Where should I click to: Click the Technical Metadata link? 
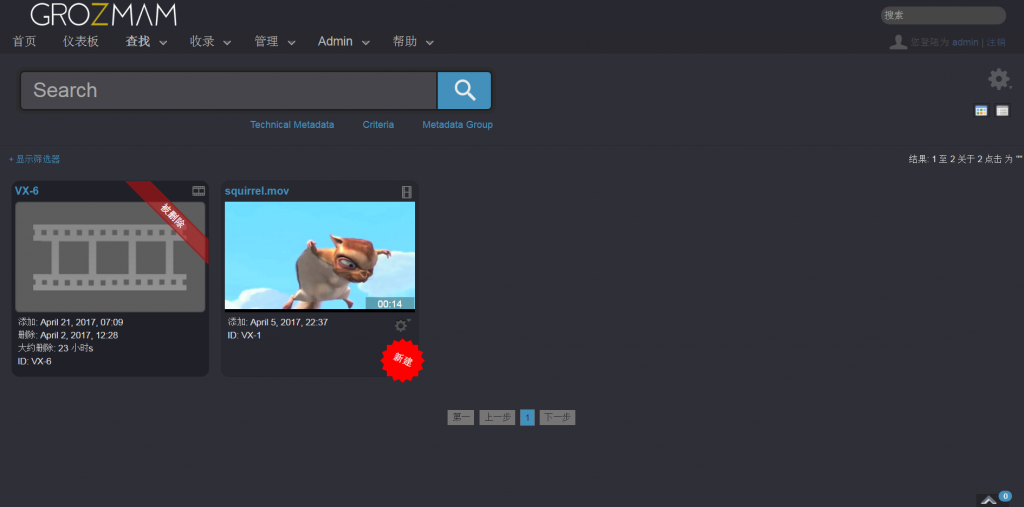pos(292,125)
